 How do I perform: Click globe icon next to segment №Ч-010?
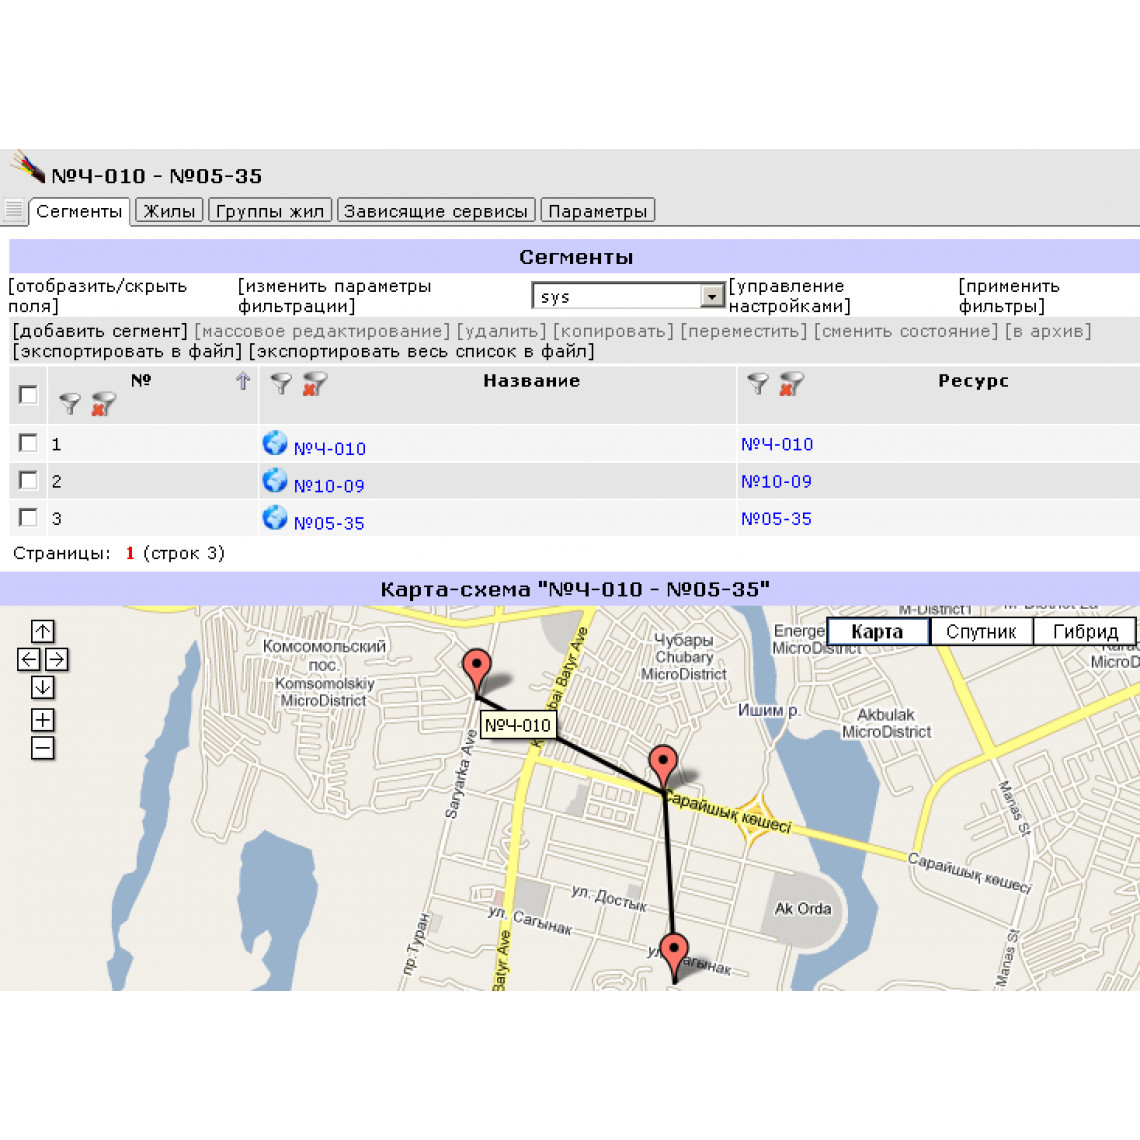pyautogui.click(x=275, y=443)
